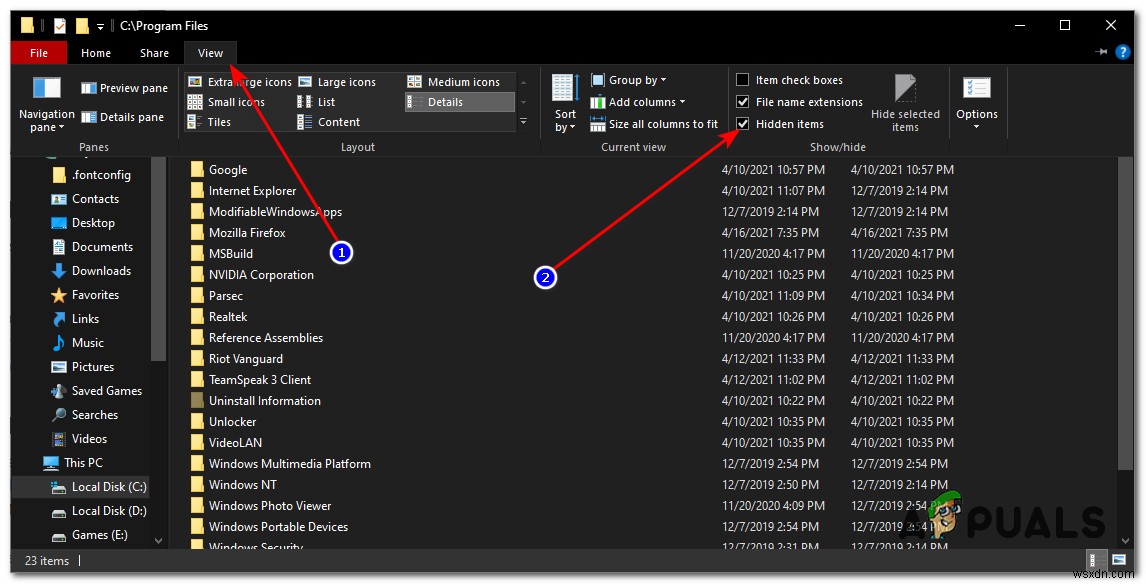This screenshot has width=1146, height=584.
Task: Select Local Disk (D:) drive
Action: point(99,511)
